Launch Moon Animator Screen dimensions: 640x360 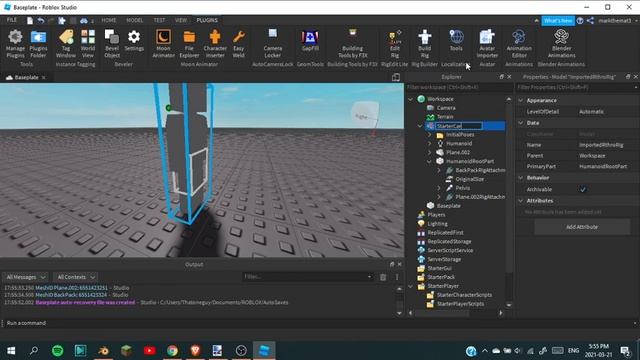coord(163,44)
